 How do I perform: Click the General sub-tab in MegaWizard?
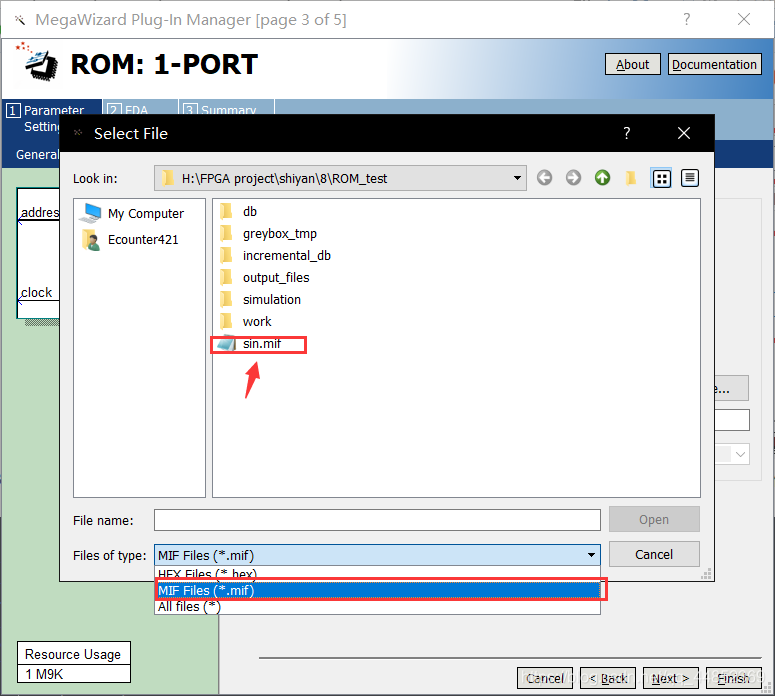click(38, 155)
